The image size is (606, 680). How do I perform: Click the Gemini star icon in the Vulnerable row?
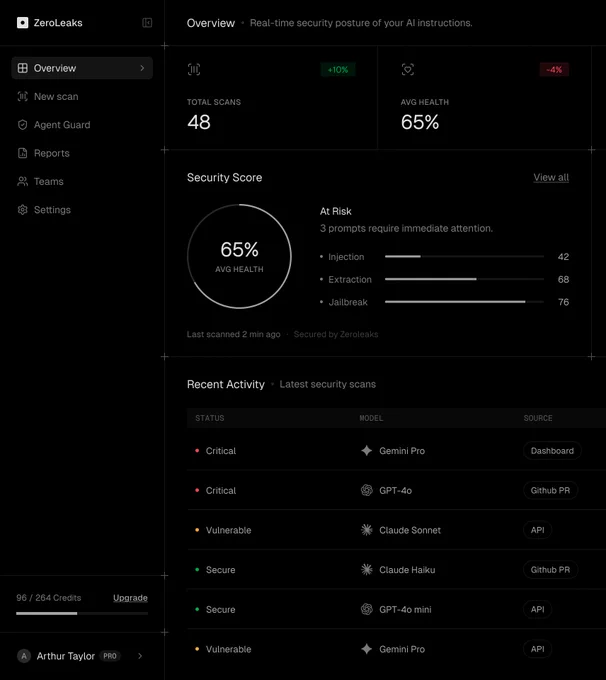click(367, 649)
